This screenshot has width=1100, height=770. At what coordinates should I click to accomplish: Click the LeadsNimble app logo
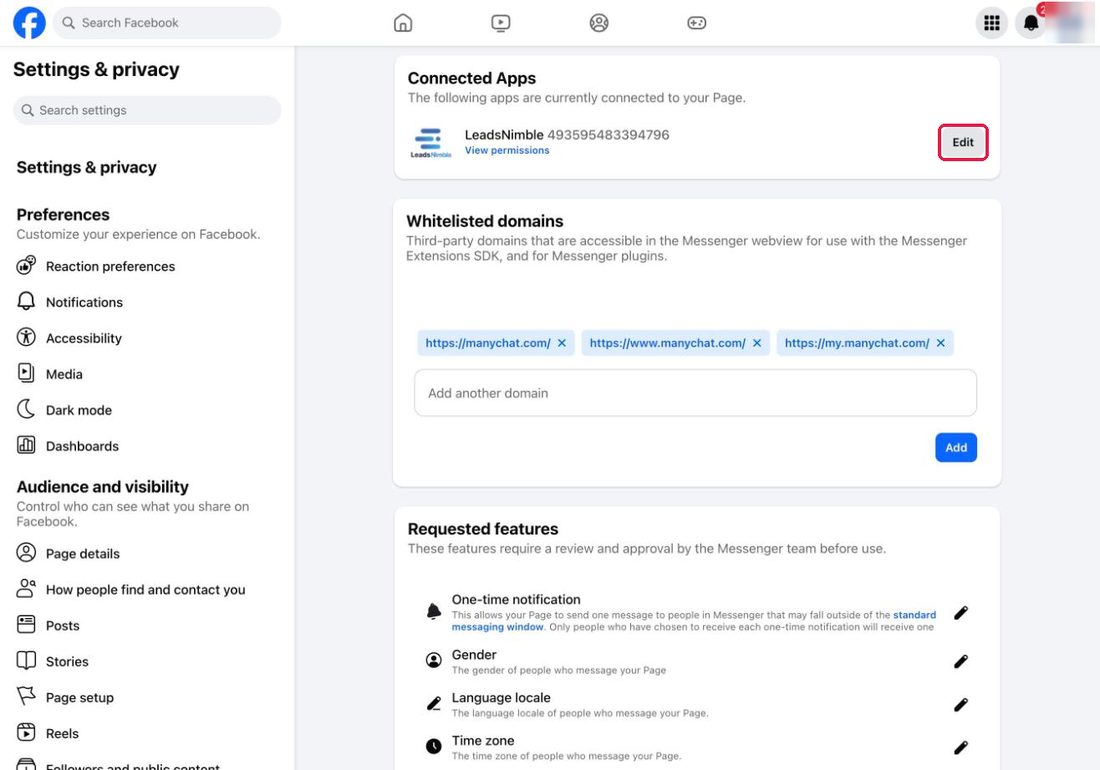(431, 143)
